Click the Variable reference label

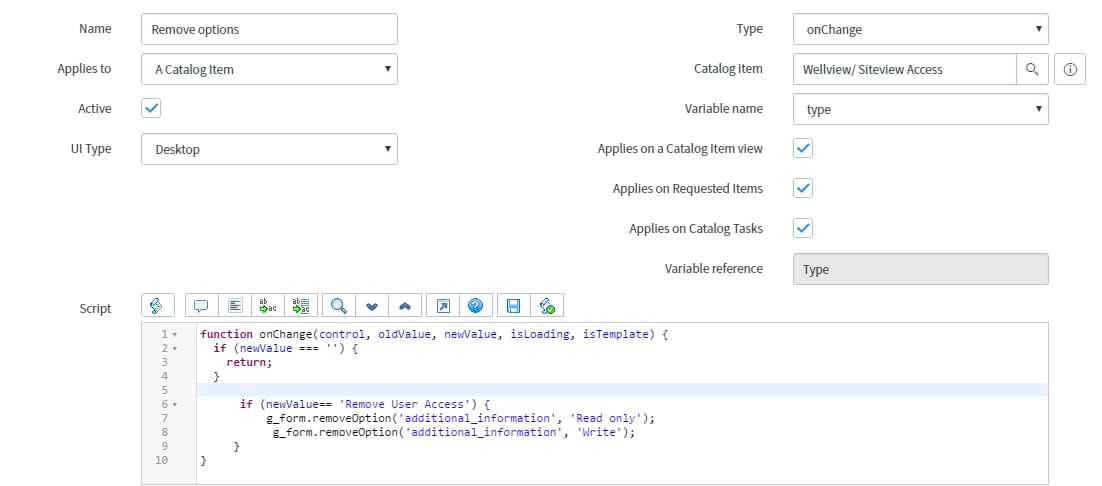[x=713, y=268]
